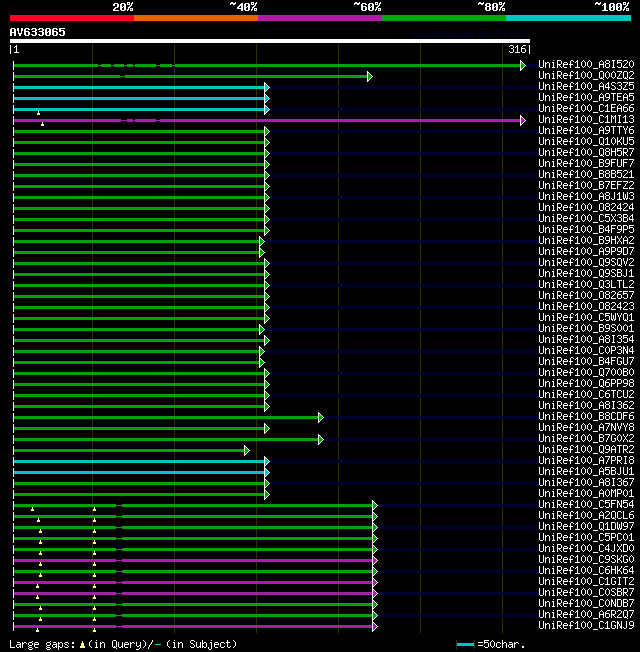Click the magenta arrowhead of UniRef100_C1MI13
This screenshot has width=640, height=652.
pos(523,121)
